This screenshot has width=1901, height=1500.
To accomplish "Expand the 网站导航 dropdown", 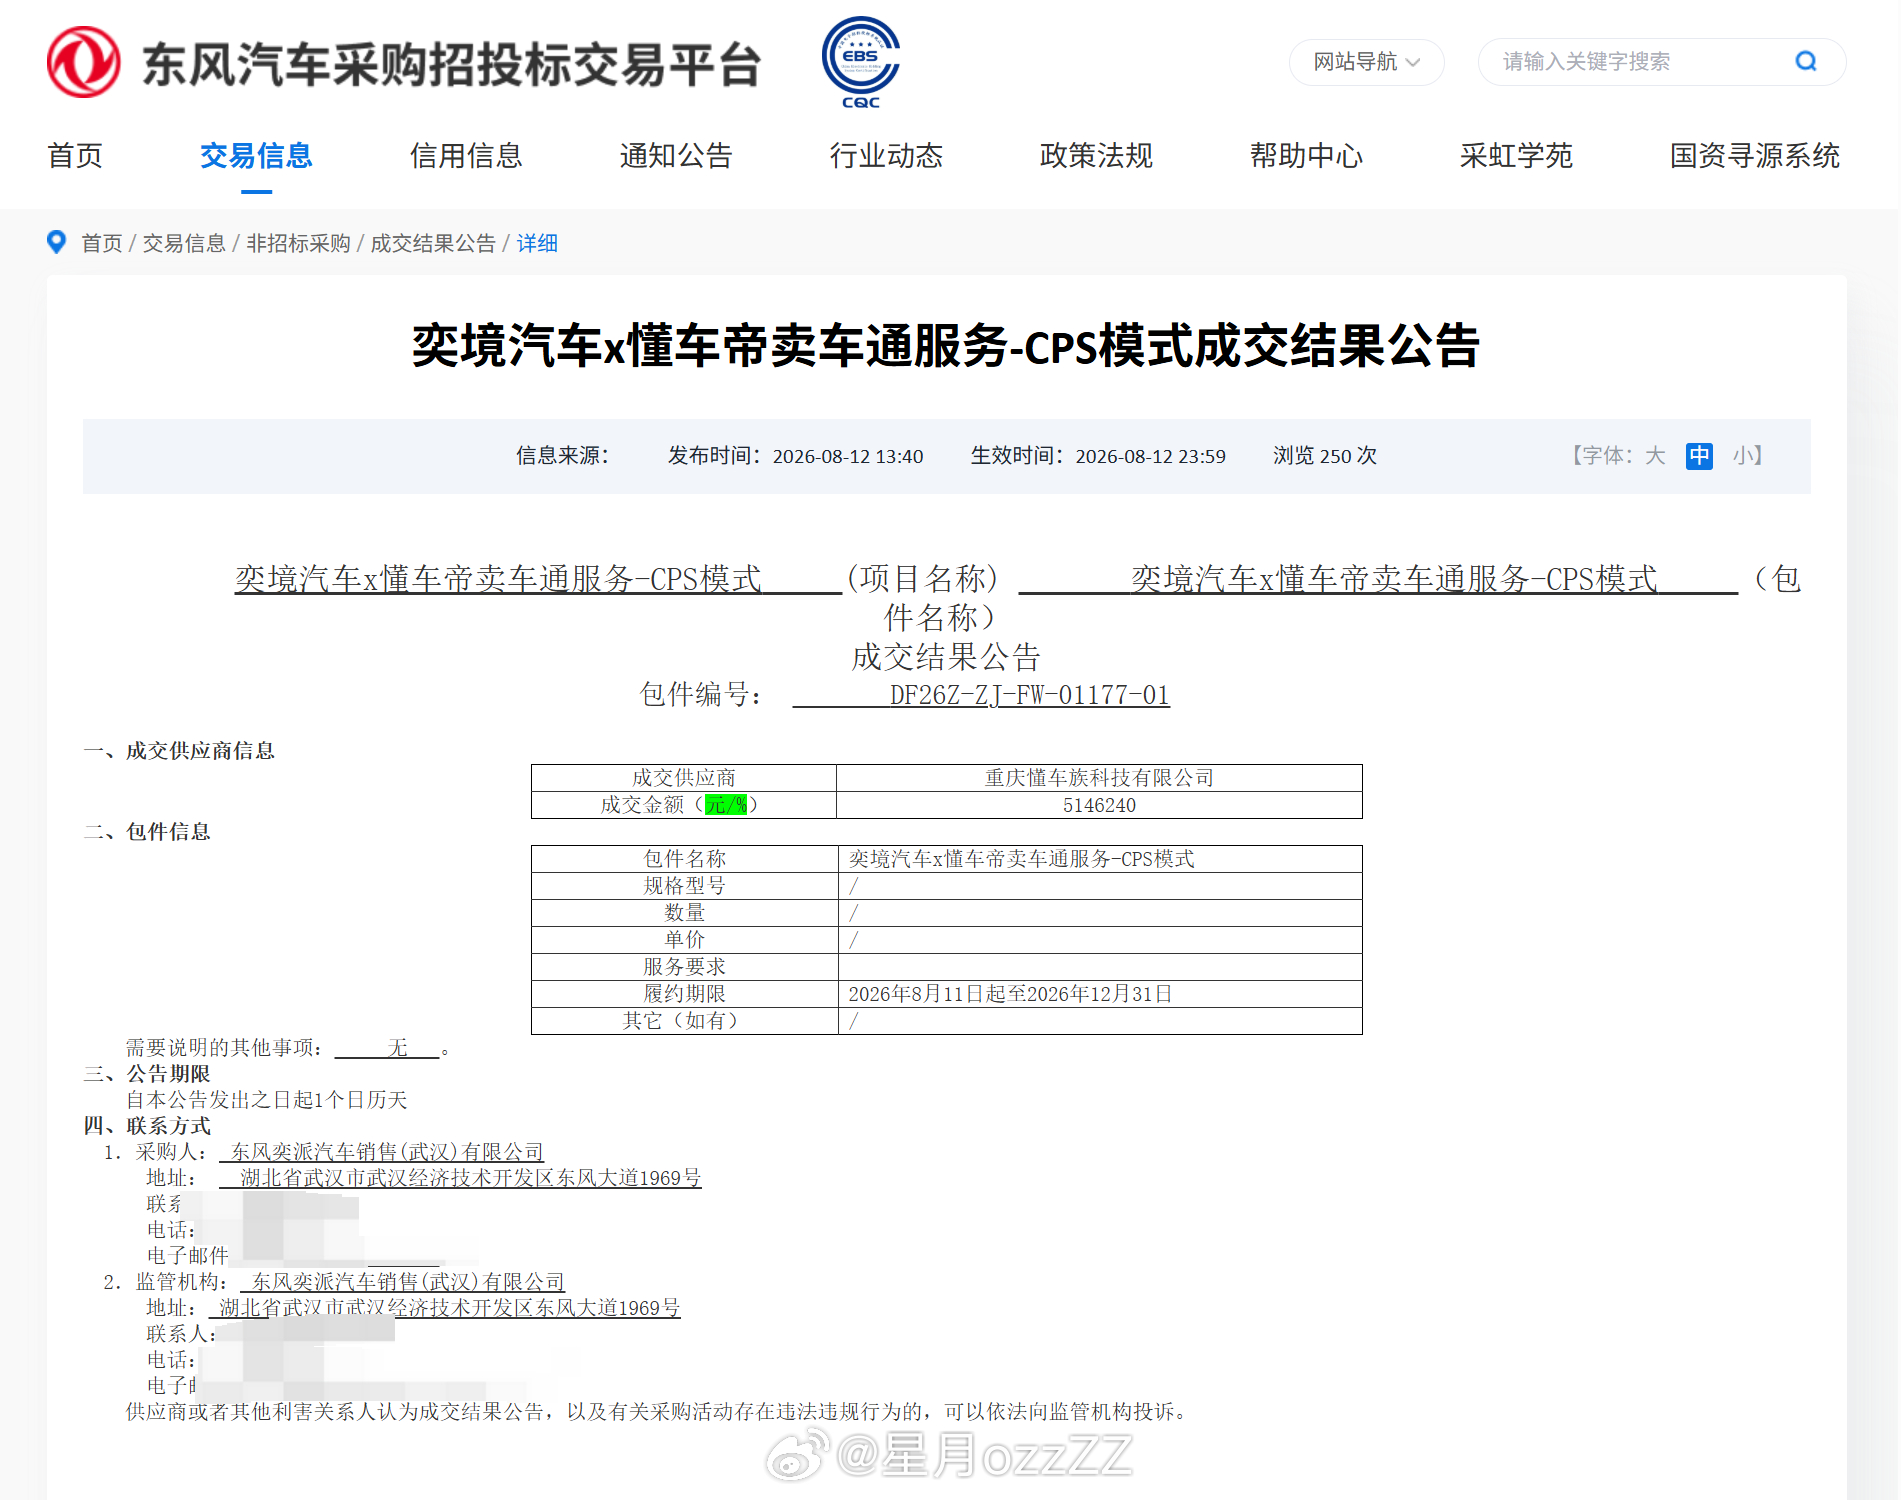I will point(1366,62).
